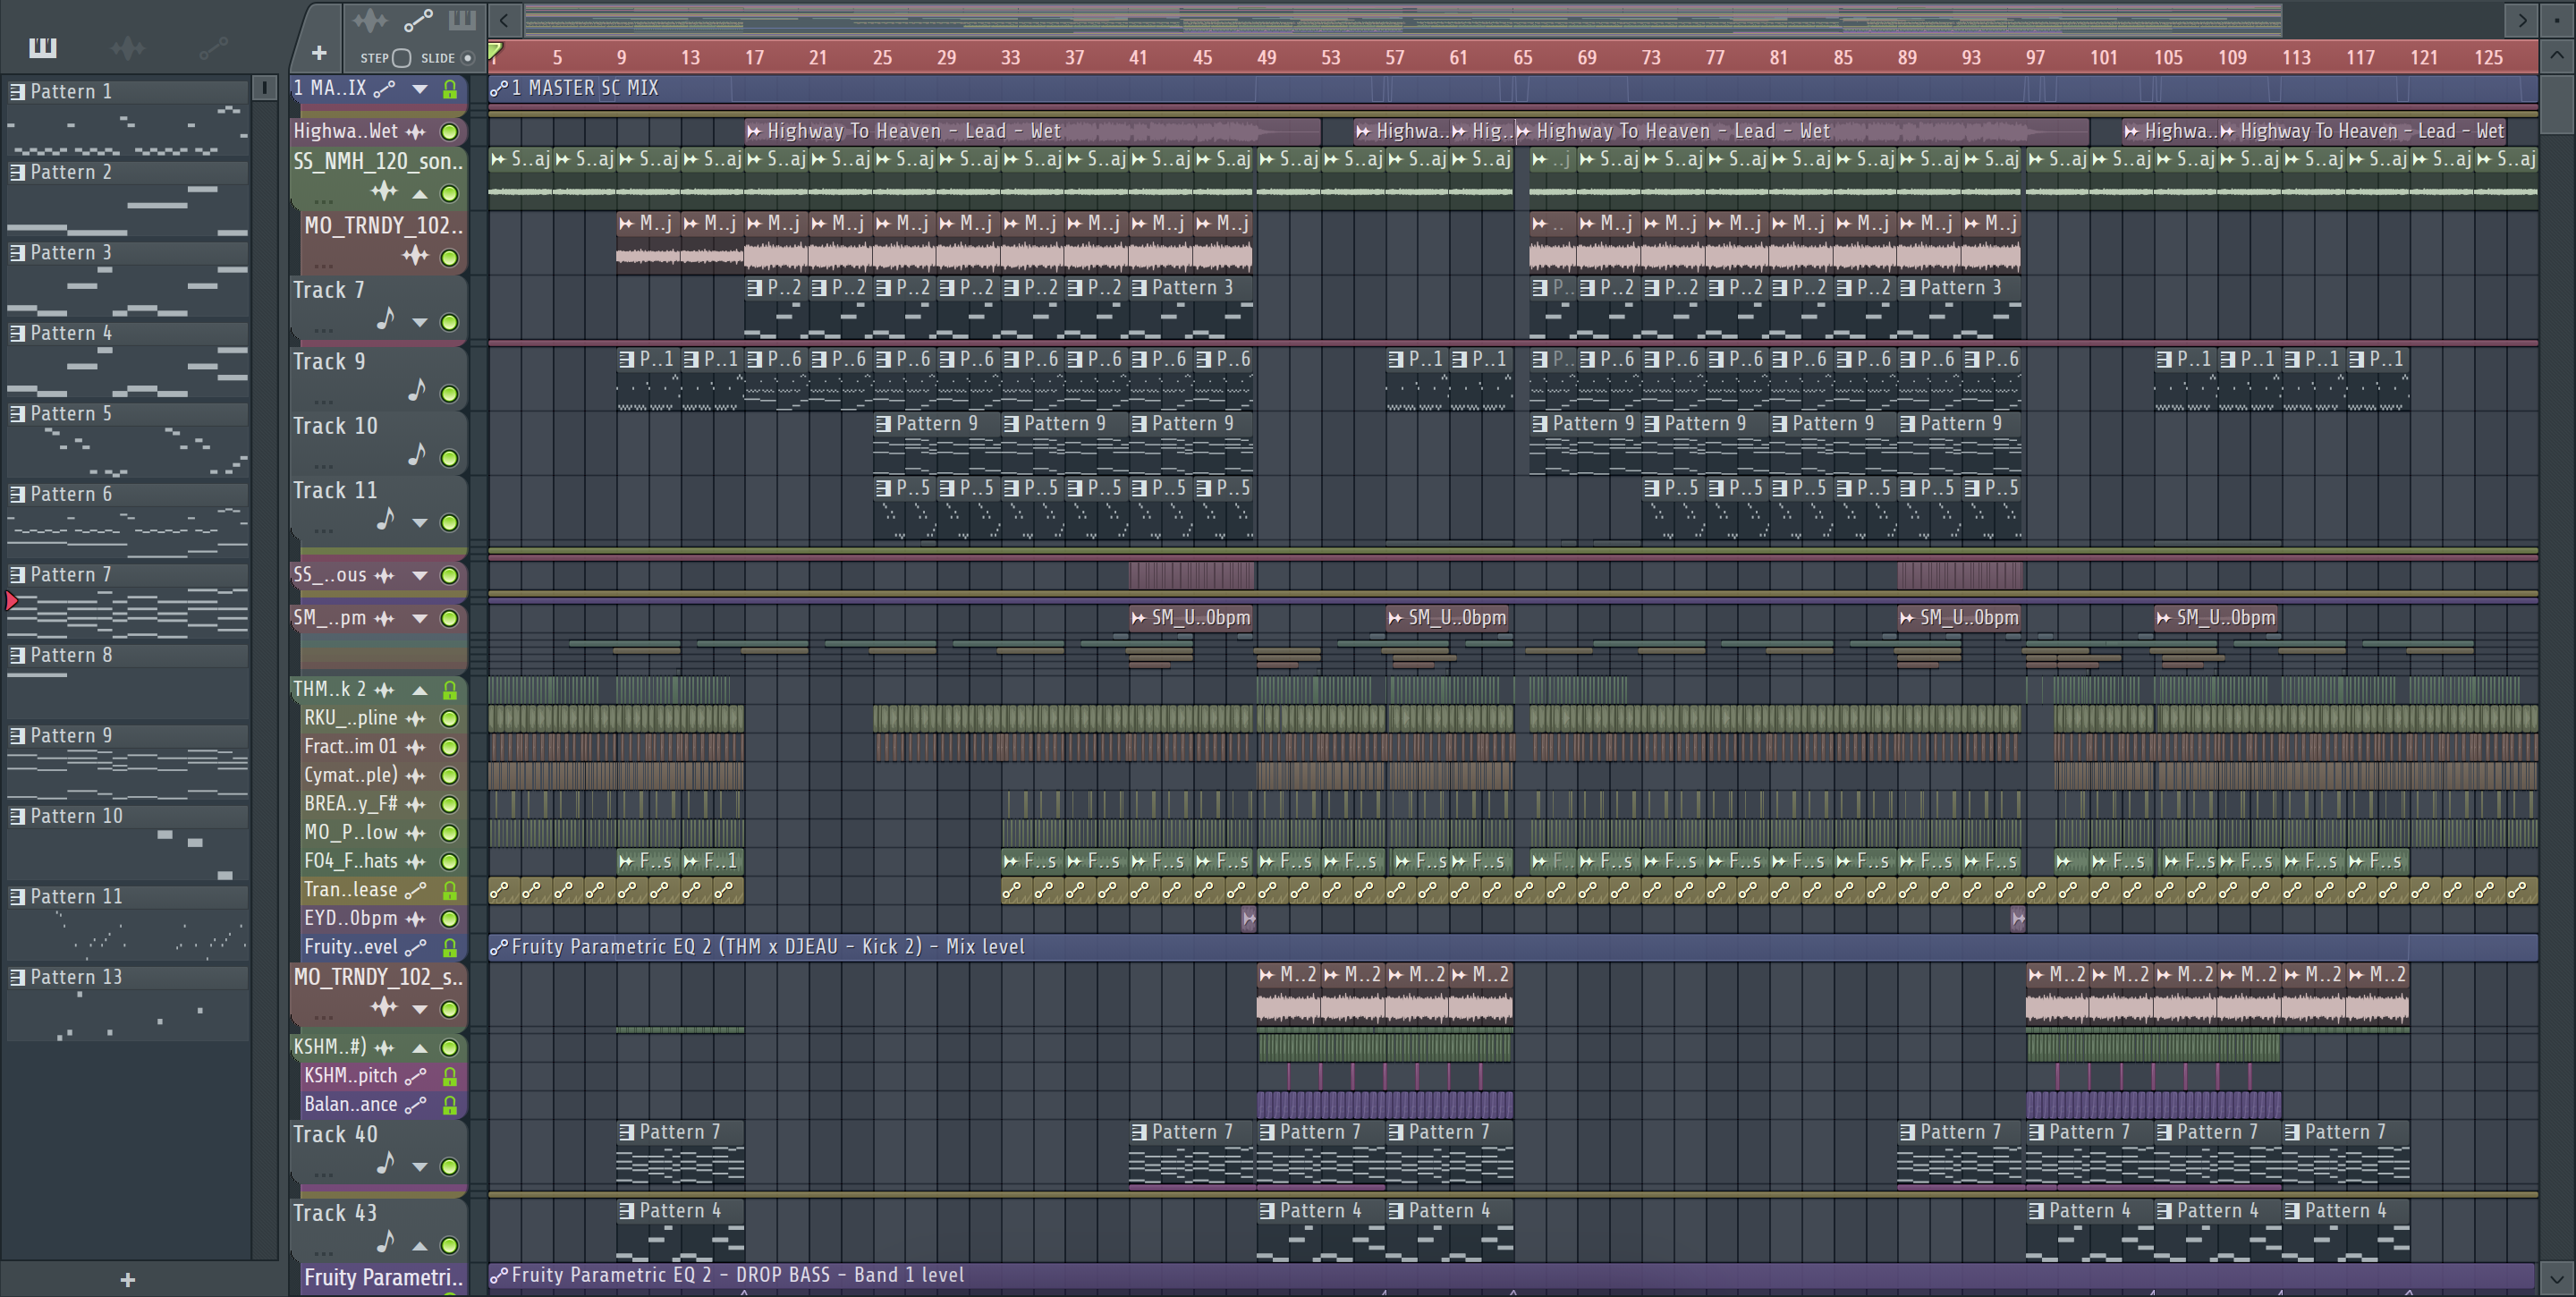Viewport: 2576px width, 1297px height.
Task: Collapse the SS_NMH_120_son track group
Action: (420, 194)
